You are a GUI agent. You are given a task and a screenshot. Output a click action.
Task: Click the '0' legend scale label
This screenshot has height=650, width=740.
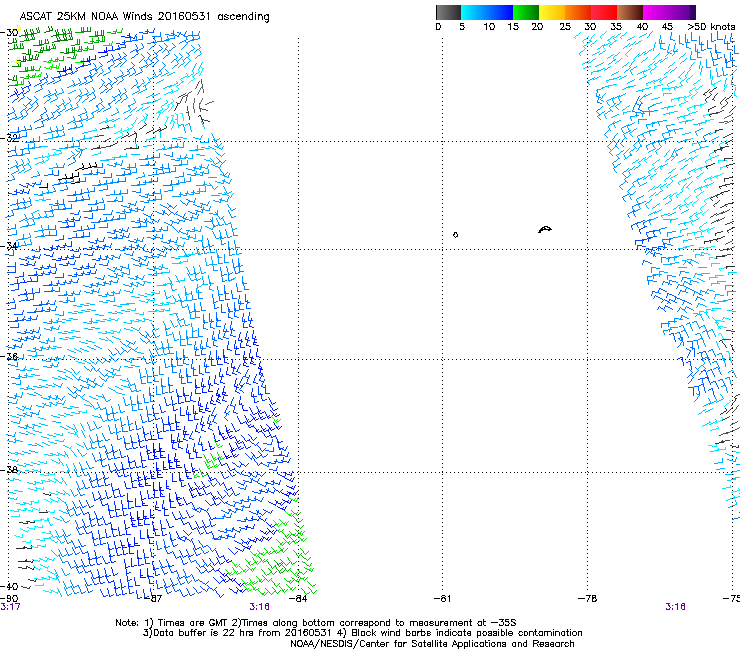(x=438, y=27)
